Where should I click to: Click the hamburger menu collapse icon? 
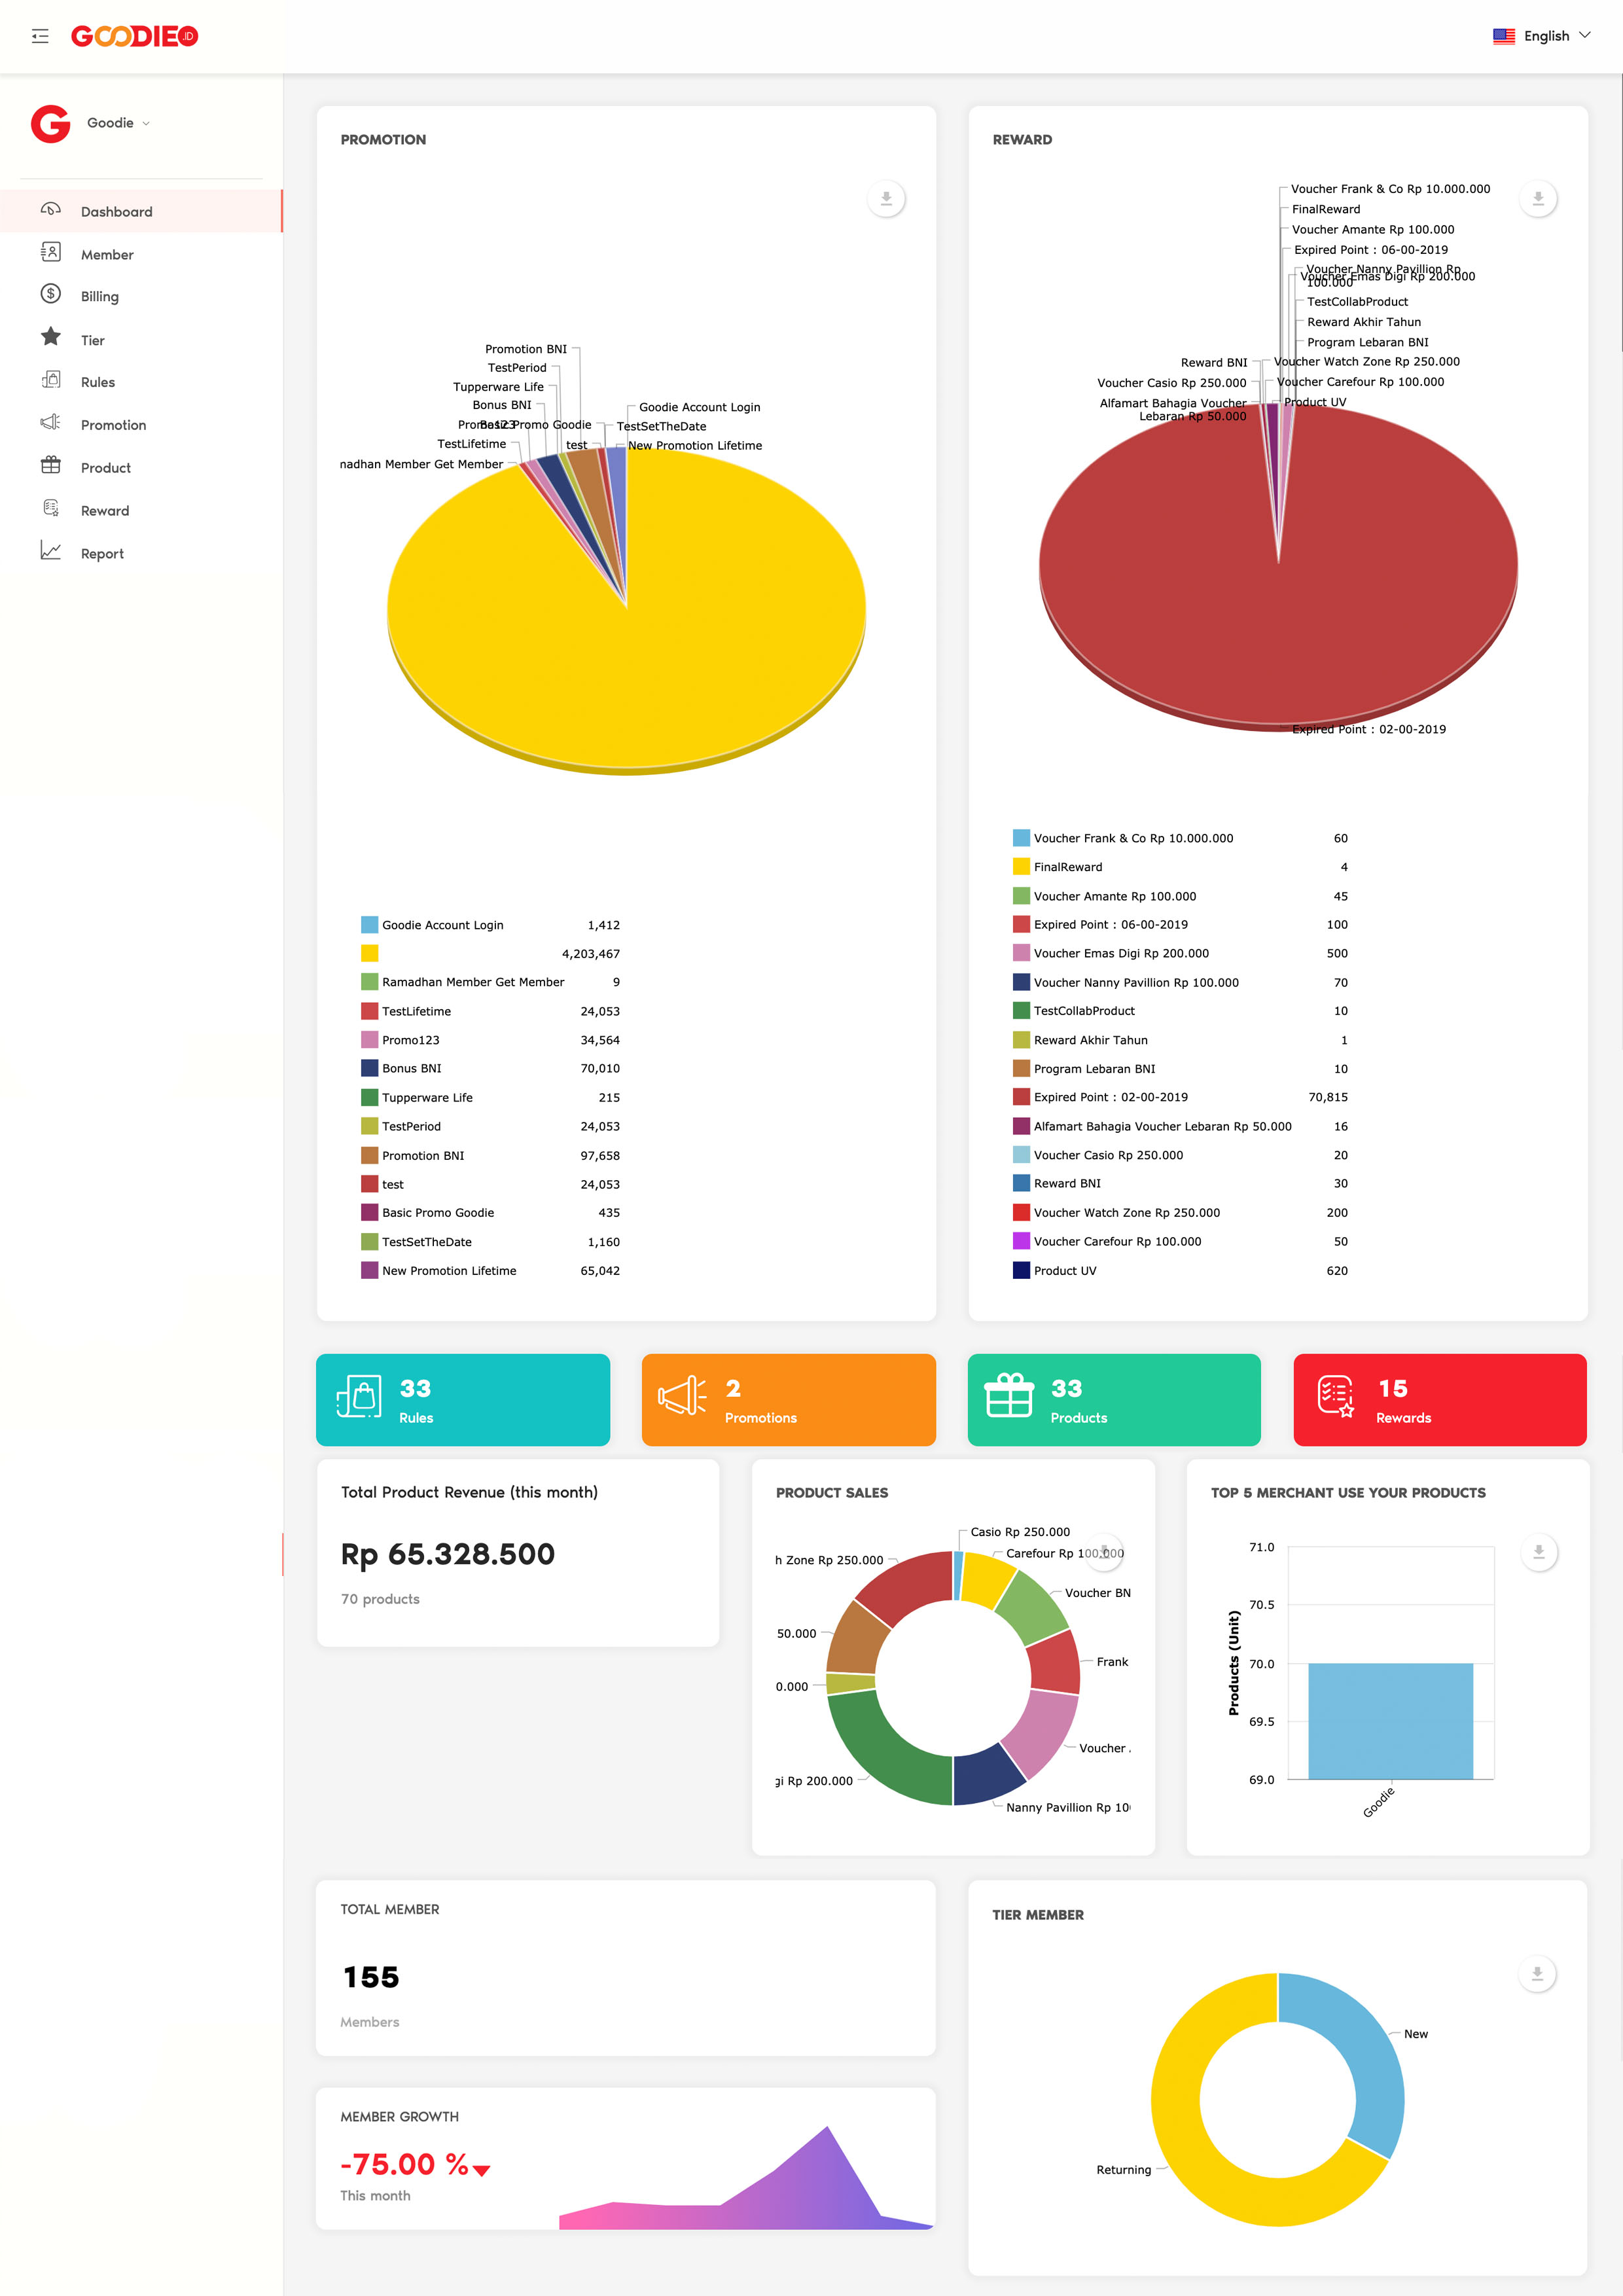(40, 36)
